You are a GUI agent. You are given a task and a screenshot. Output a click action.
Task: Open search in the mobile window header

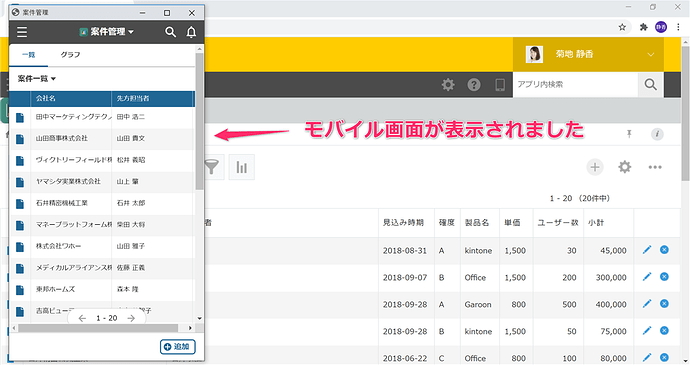click(170, 32)
